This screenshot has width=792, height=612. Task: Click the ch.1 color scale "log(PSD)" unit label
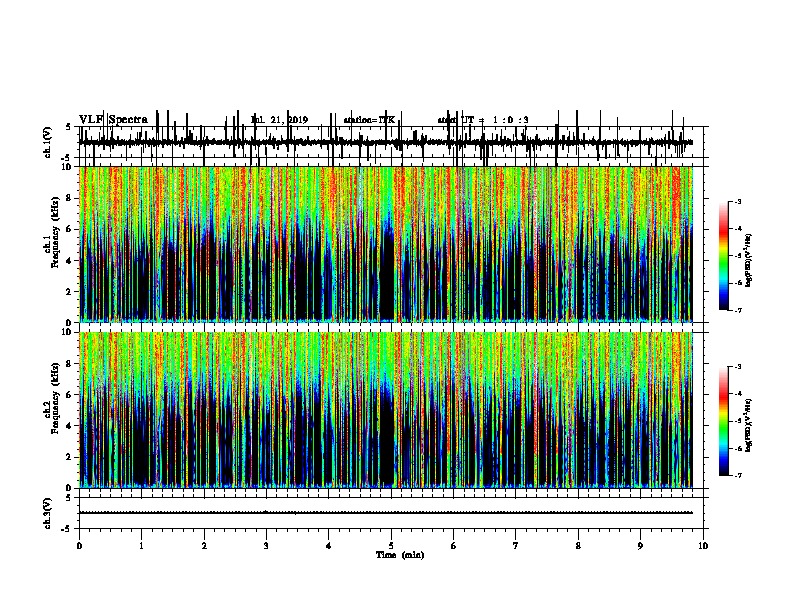click(x=749, y=260)
